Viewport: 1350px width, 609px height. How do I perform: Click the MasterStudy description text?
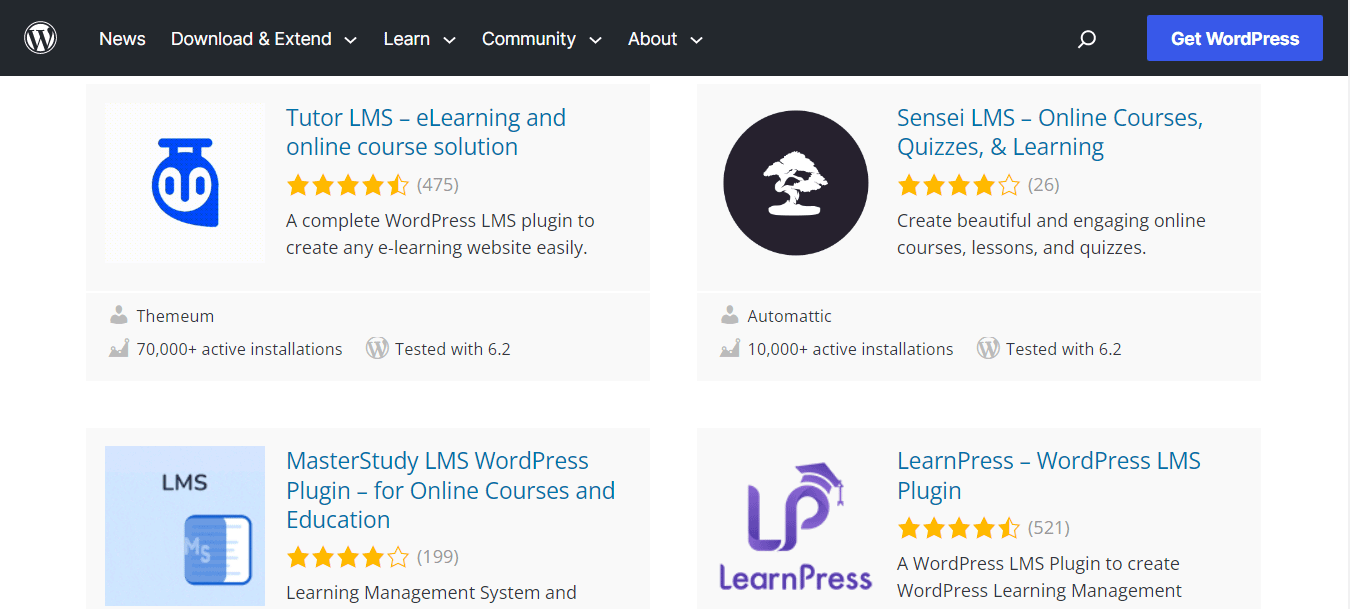click(431, 593)
